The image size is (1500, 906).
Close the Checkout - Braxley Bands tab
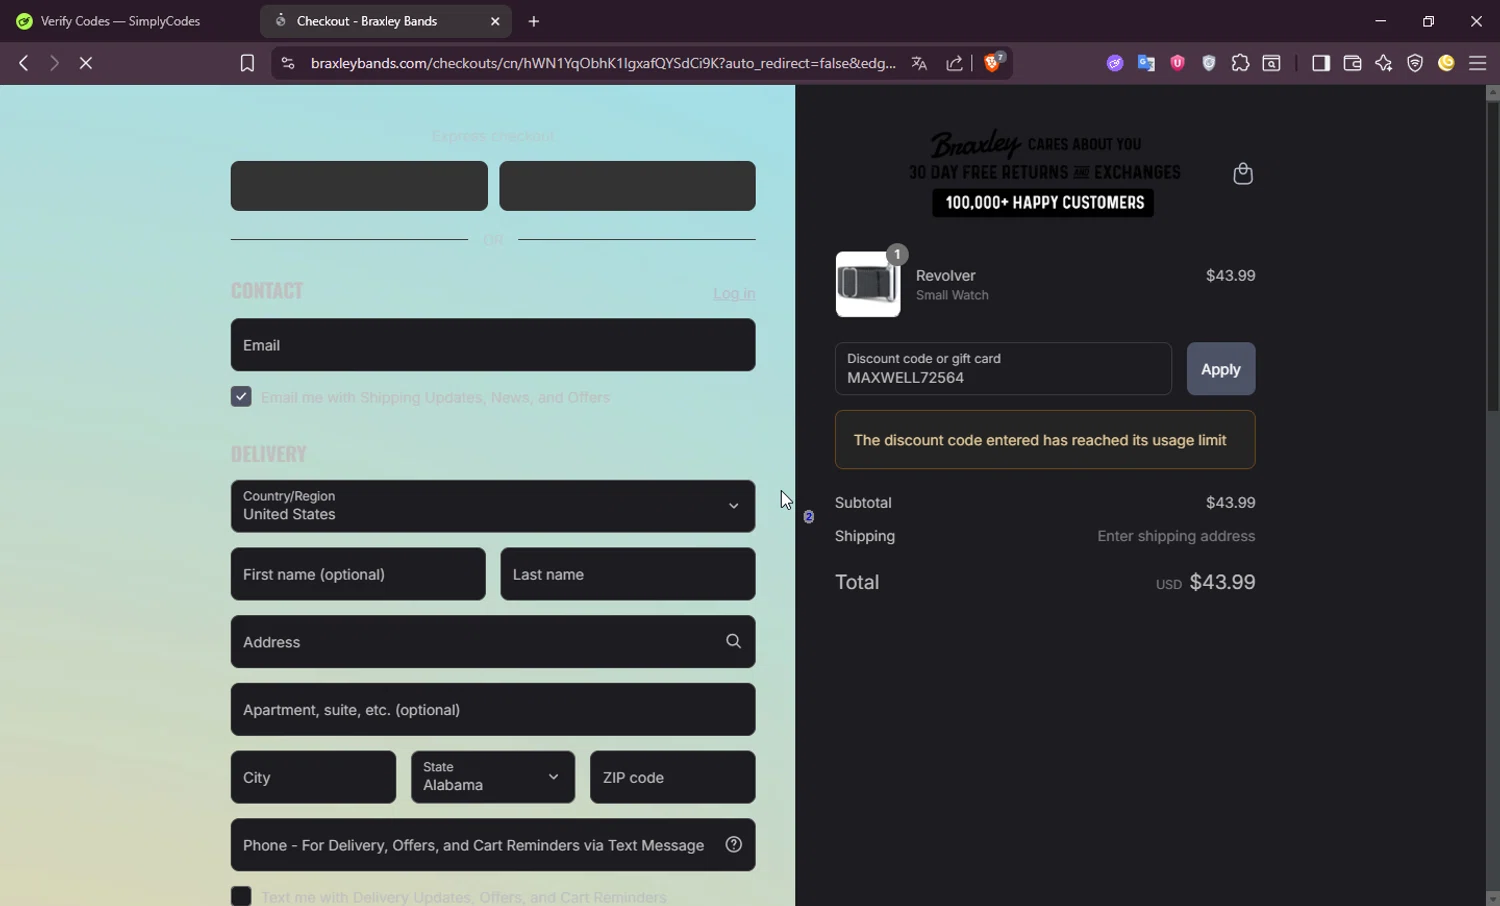pos(495,21)
